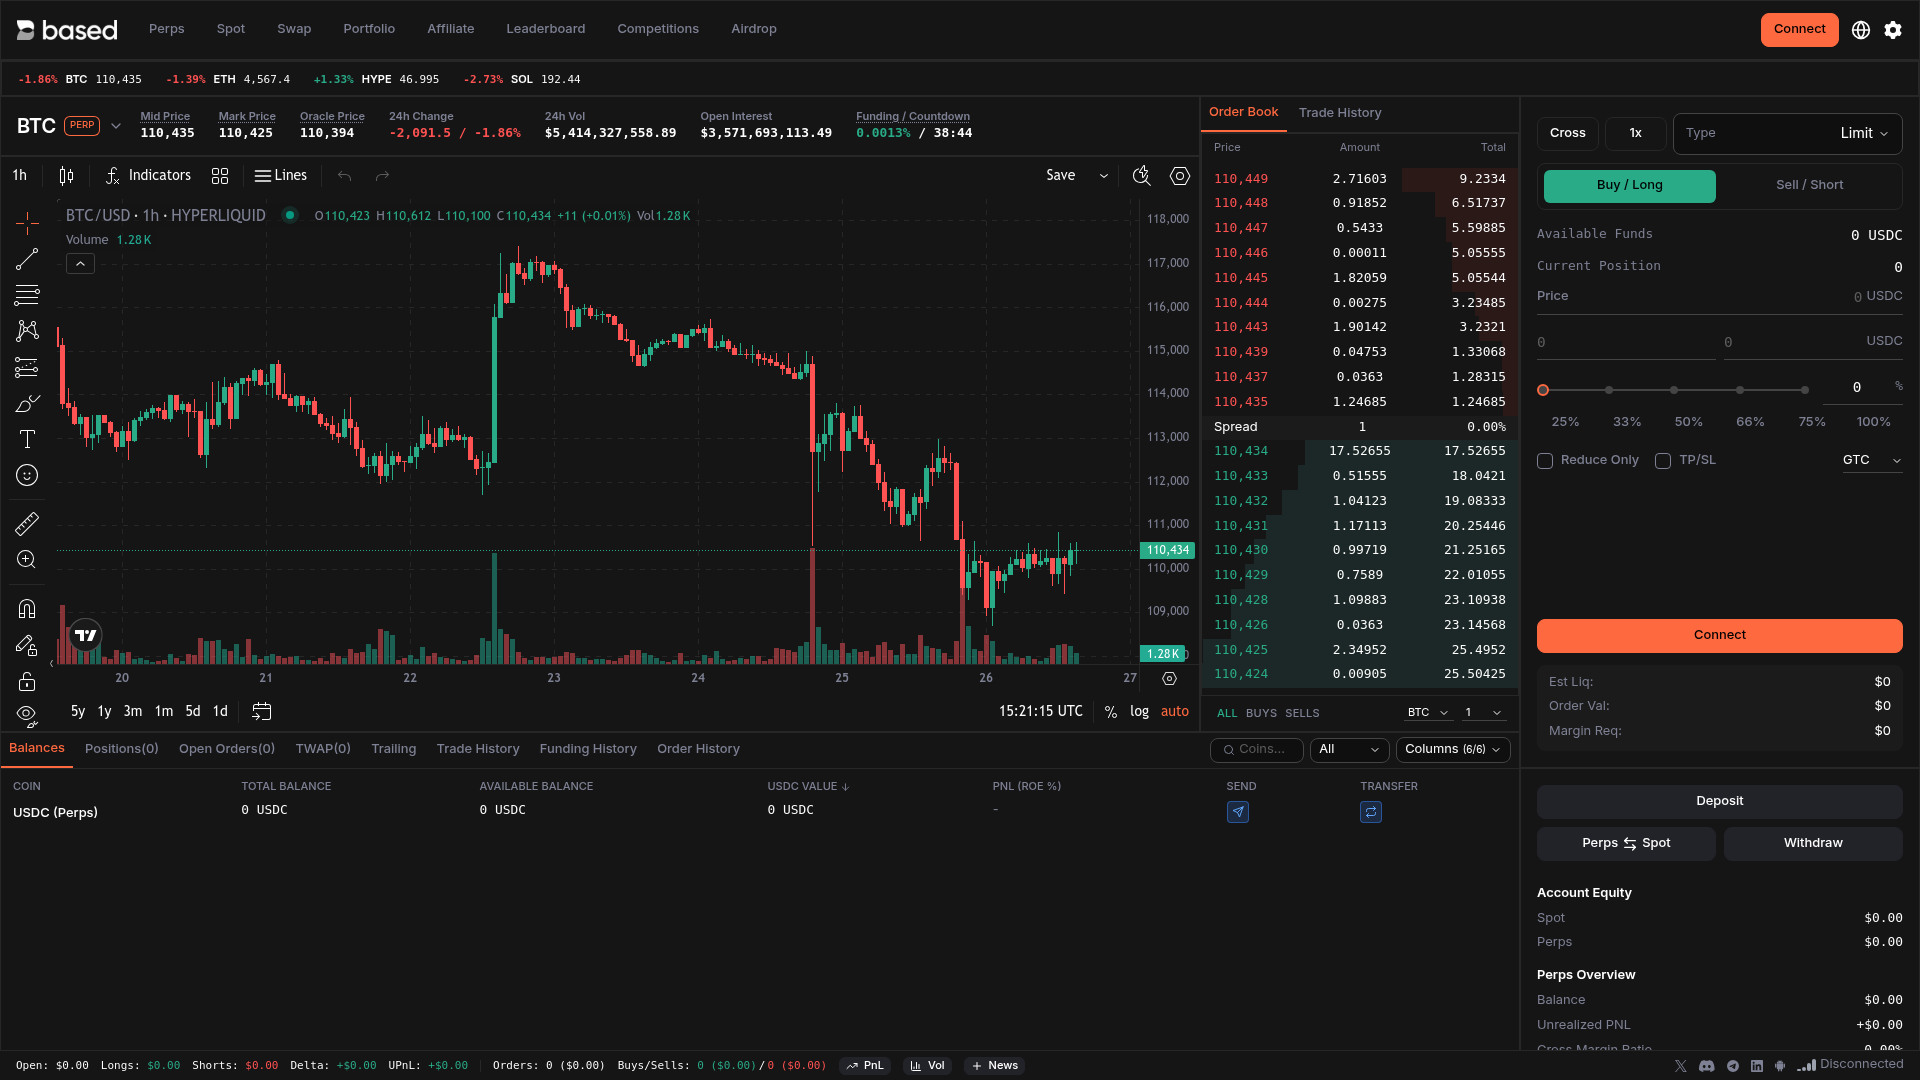
Task: Open the Save layout dropdown arrow
Action: pyautogui.click(x=1104, y=176)
